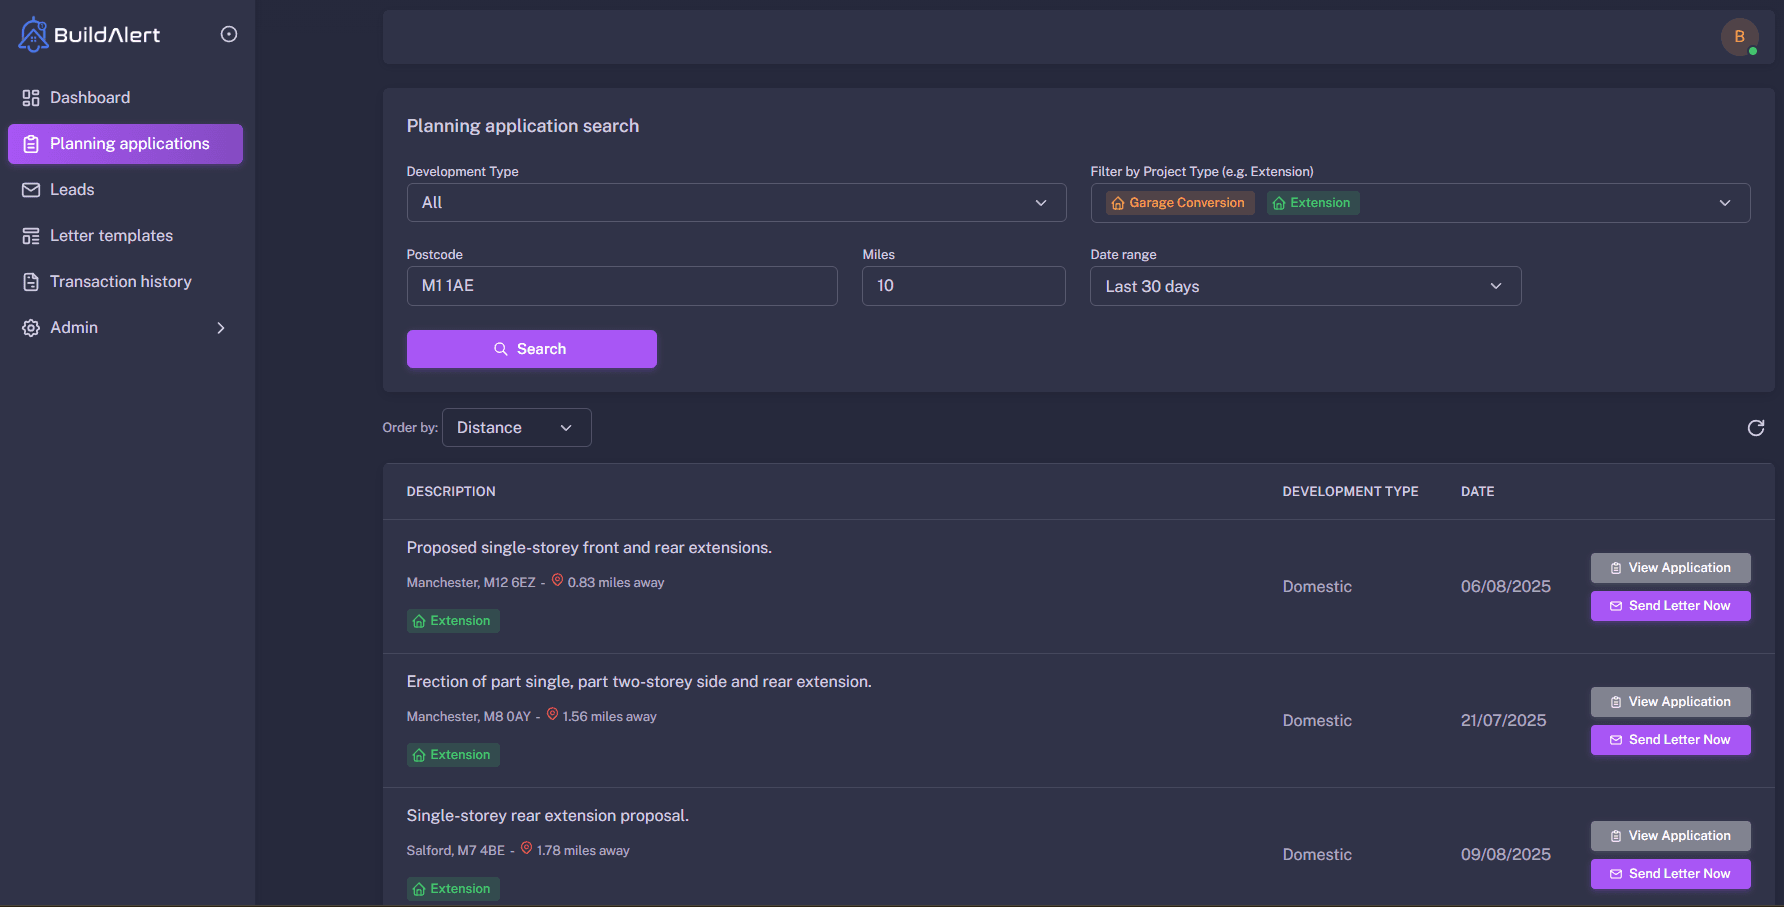Click the Postcode input field
The height and width of the screenshot is (907, 1784).
[621, 286]
